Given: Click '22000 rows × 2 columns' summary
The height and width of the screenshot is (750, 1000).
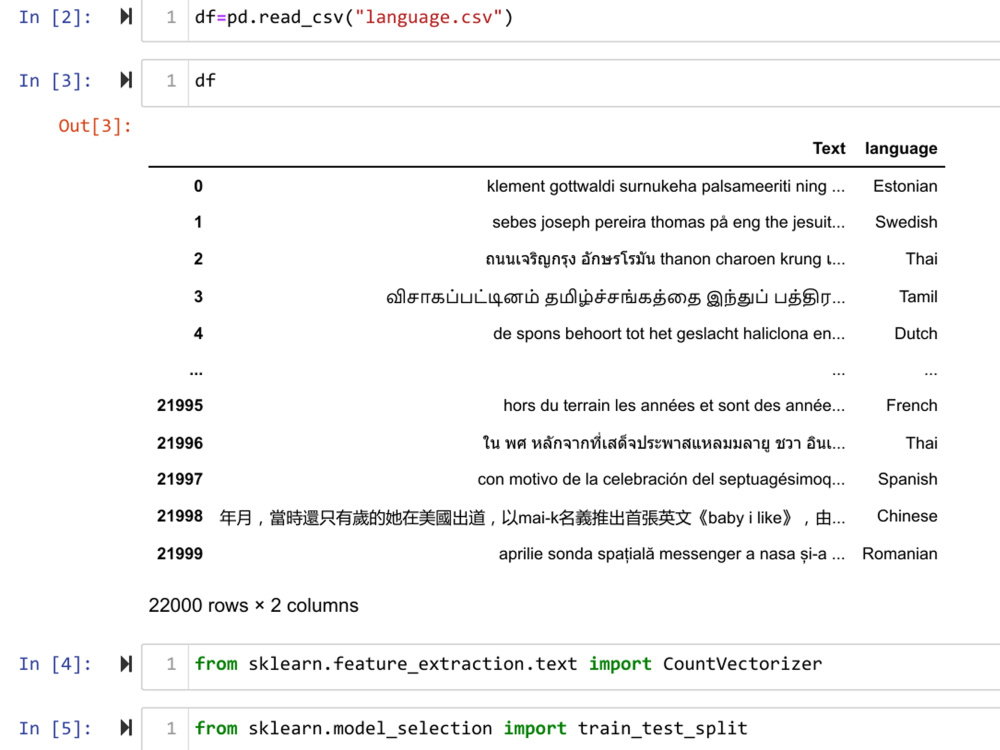Looking at the screenshot, I should 253,605.
